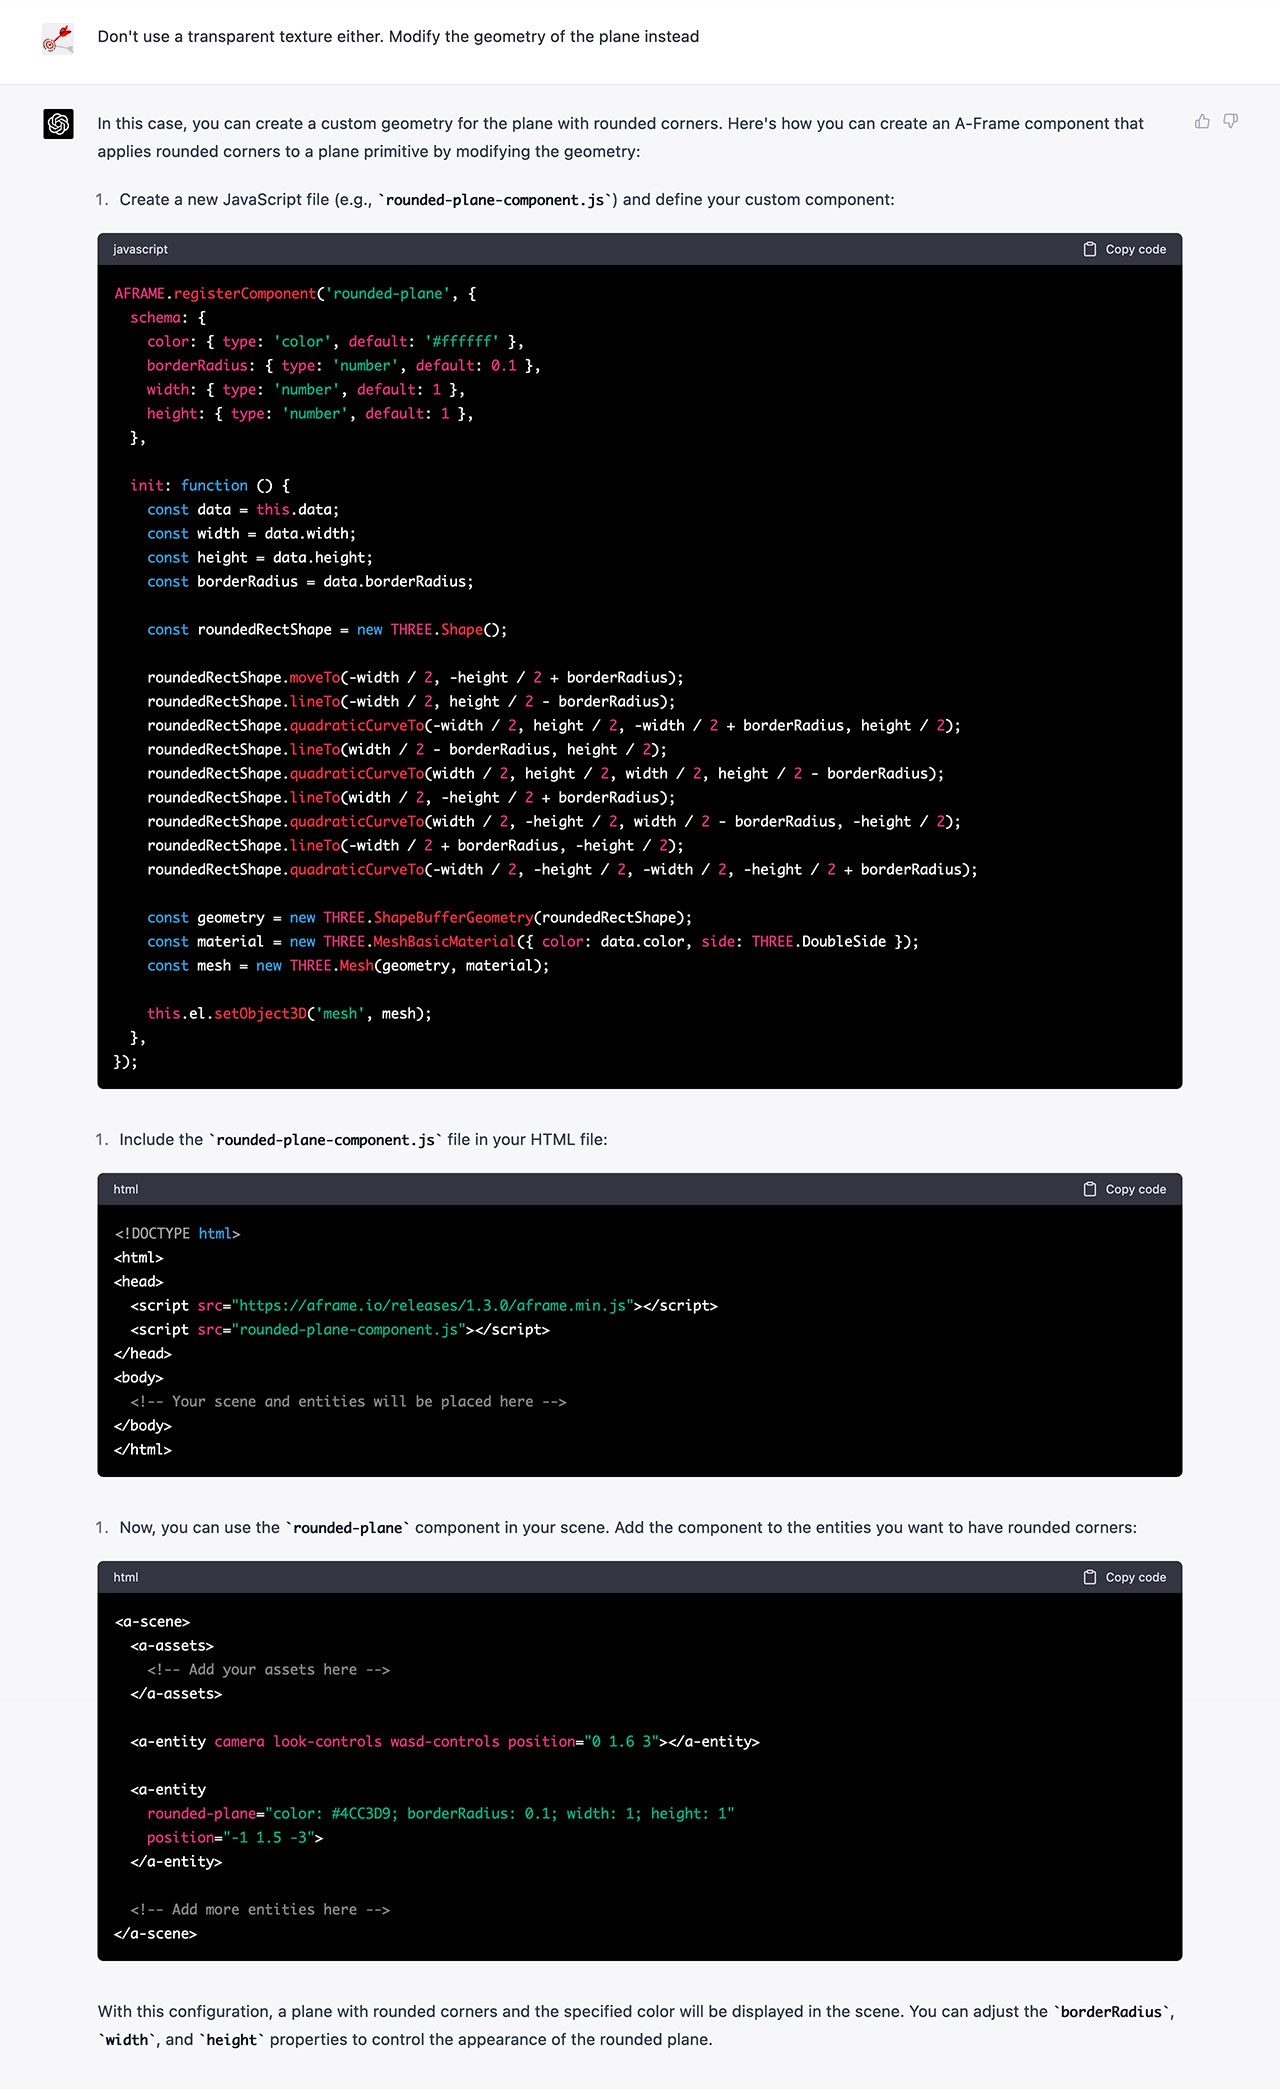
Task: Click the 'Include the rounded-plane-component.js' step text
Action: [x=363, y=1140]
